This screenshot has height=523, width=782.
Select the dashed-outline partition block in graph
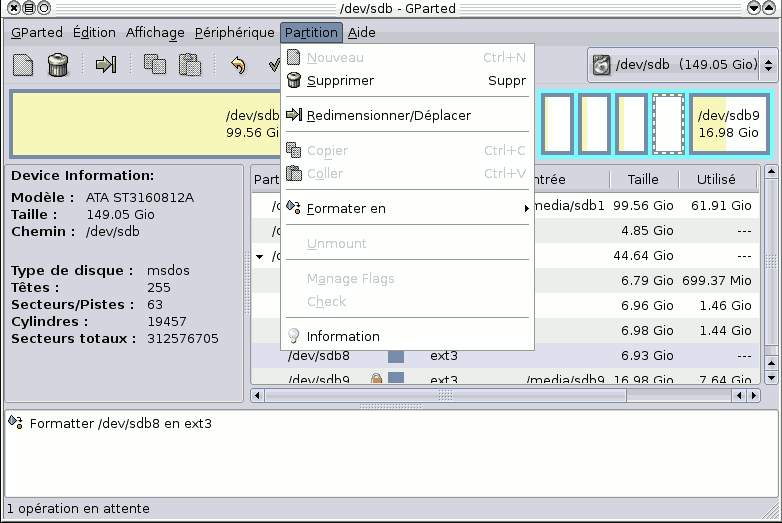click(668, 124)
